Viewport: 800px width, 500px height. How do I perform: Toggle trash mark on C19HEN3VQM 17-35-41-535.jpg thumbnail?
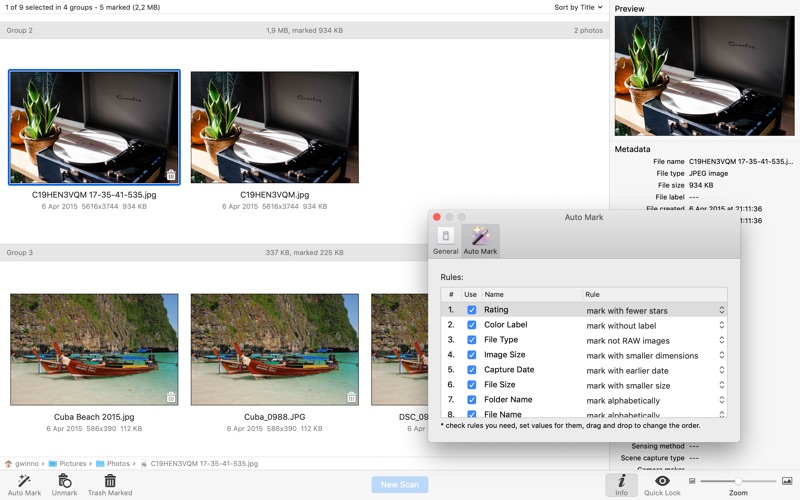[171, 175]
